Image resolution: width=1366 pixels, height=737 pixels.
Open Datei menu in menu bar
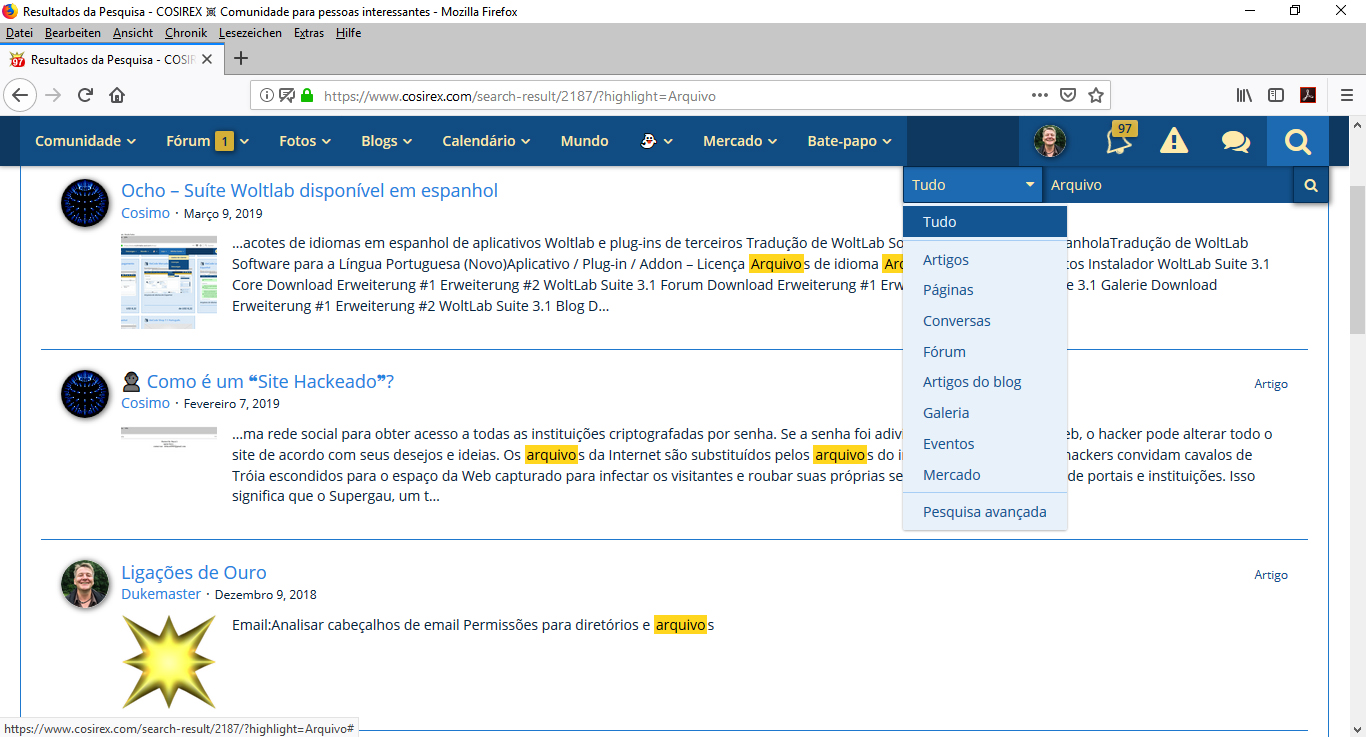pos(19,33)
